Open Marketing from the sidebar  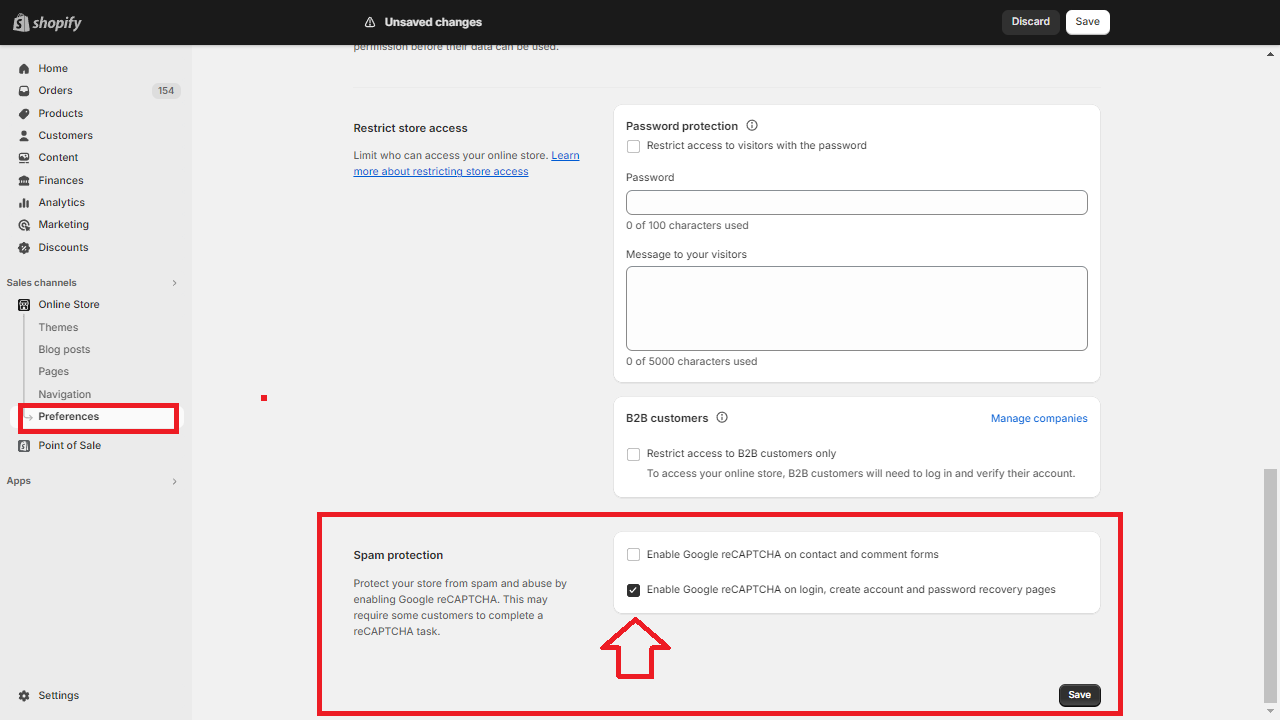24,224
